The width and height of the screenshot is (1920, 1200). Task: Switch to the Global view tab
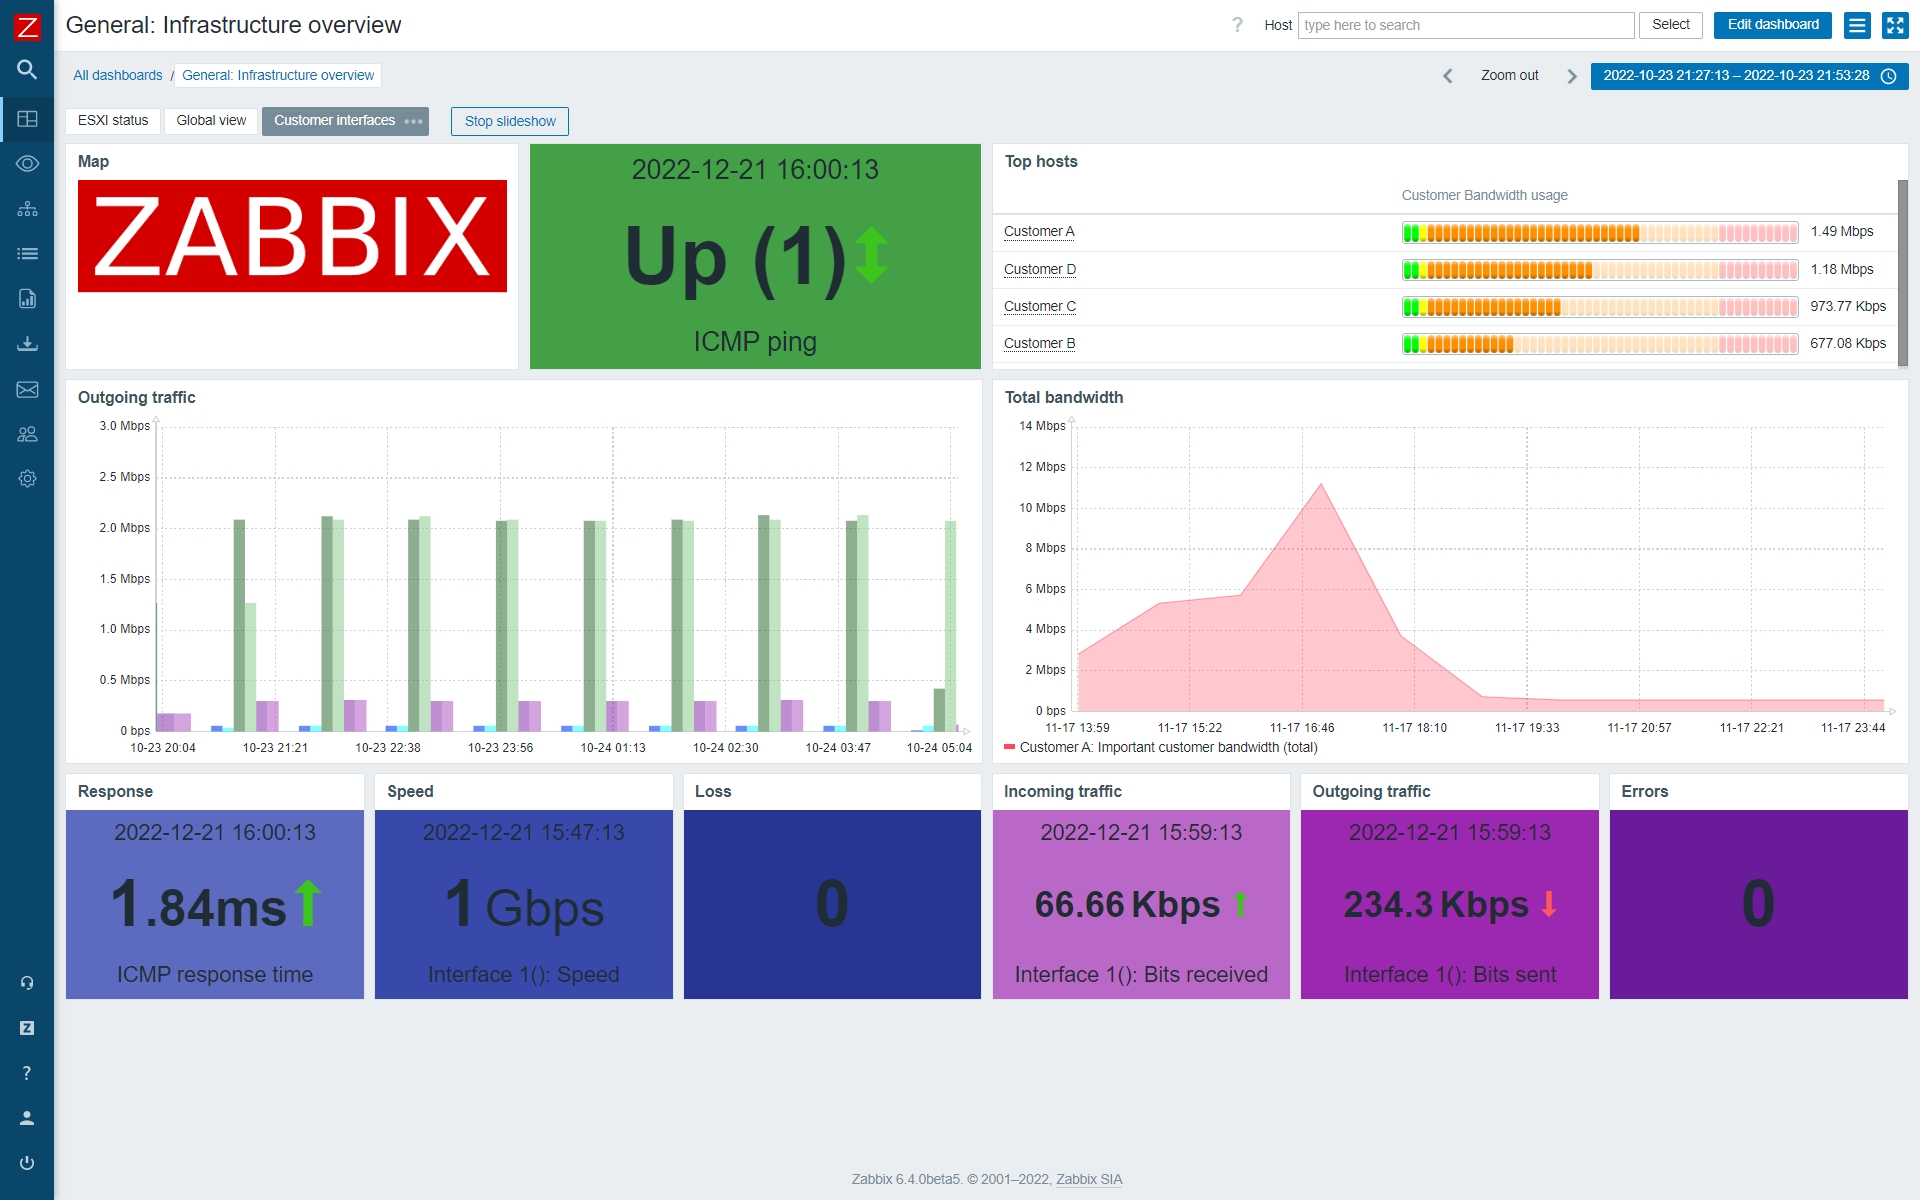[210, 120]
